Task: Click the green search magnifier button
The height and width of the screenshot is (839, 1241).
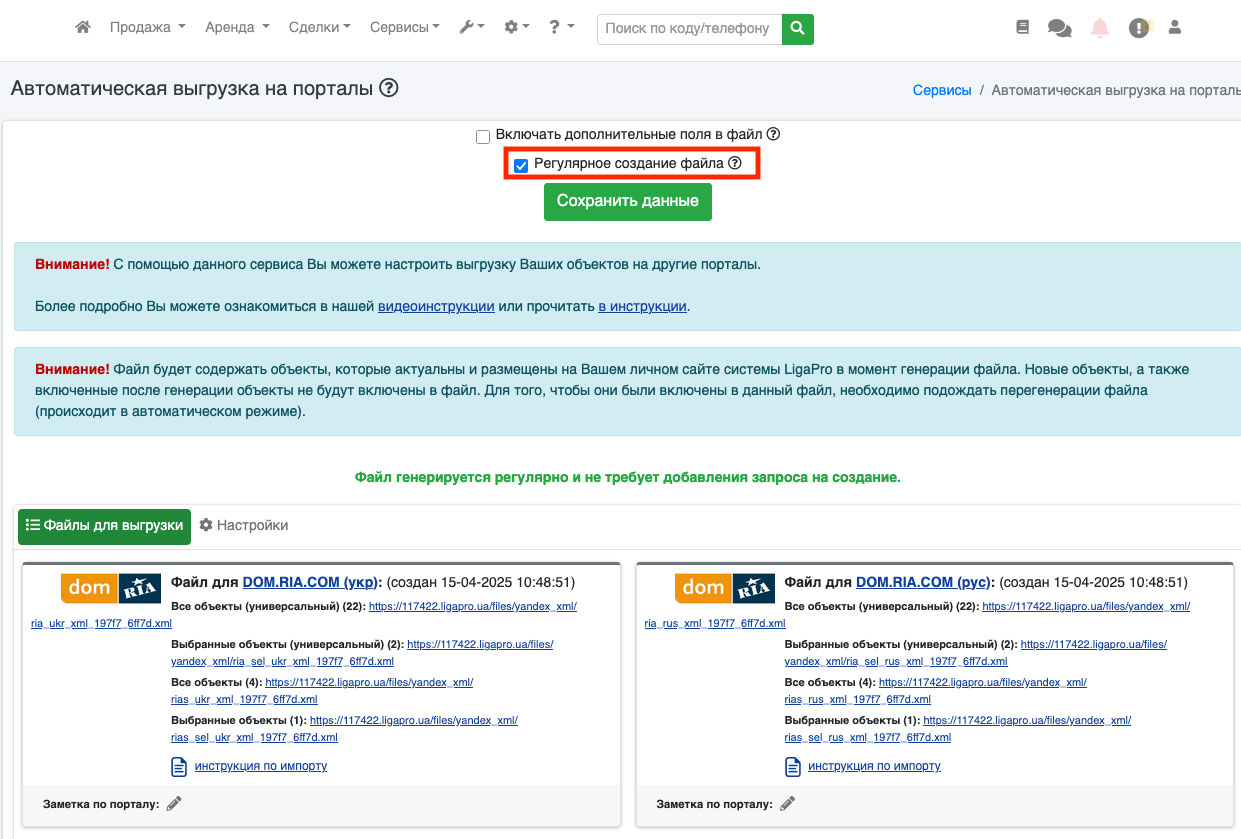Action: 797,29
